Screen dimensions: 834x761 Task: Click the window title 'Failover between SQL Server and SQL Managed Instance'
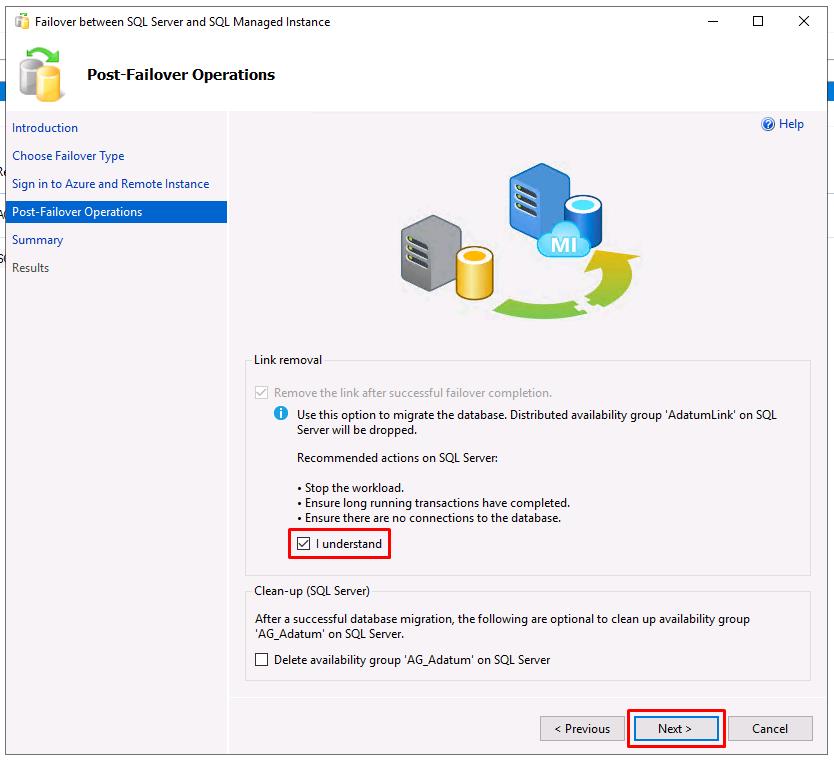click(182, 22)
